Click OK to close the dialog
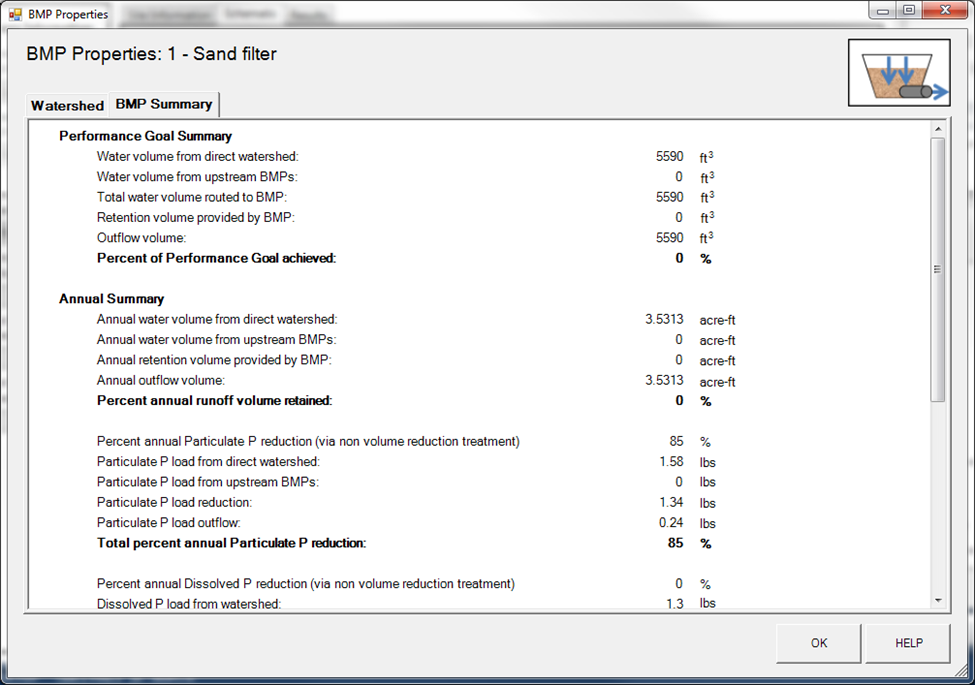Viewport: 975px width, 685px height. point(818,643)
